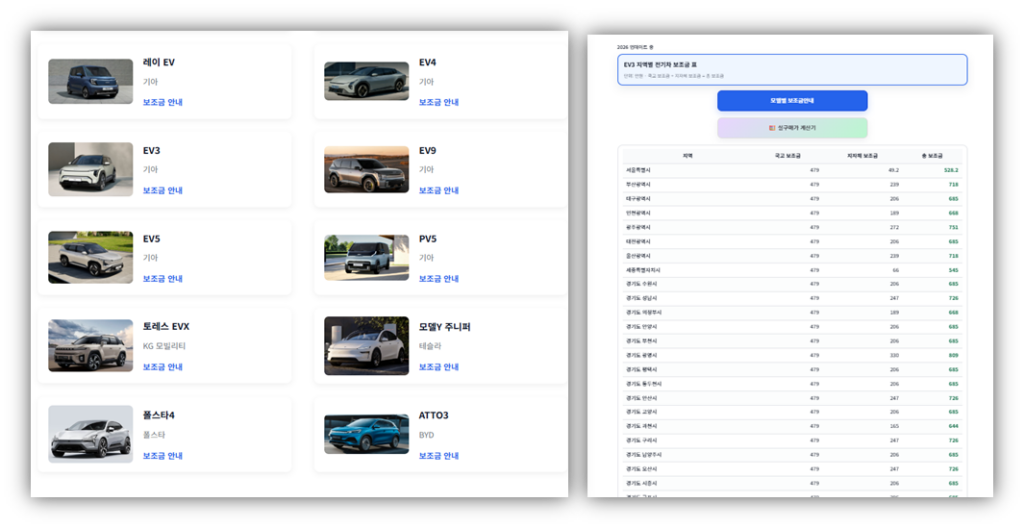The width and height of the screenshot is (1024, 528).
Task: Click the 경기도 부천시 row label
Action: click(x=641, y=341)
